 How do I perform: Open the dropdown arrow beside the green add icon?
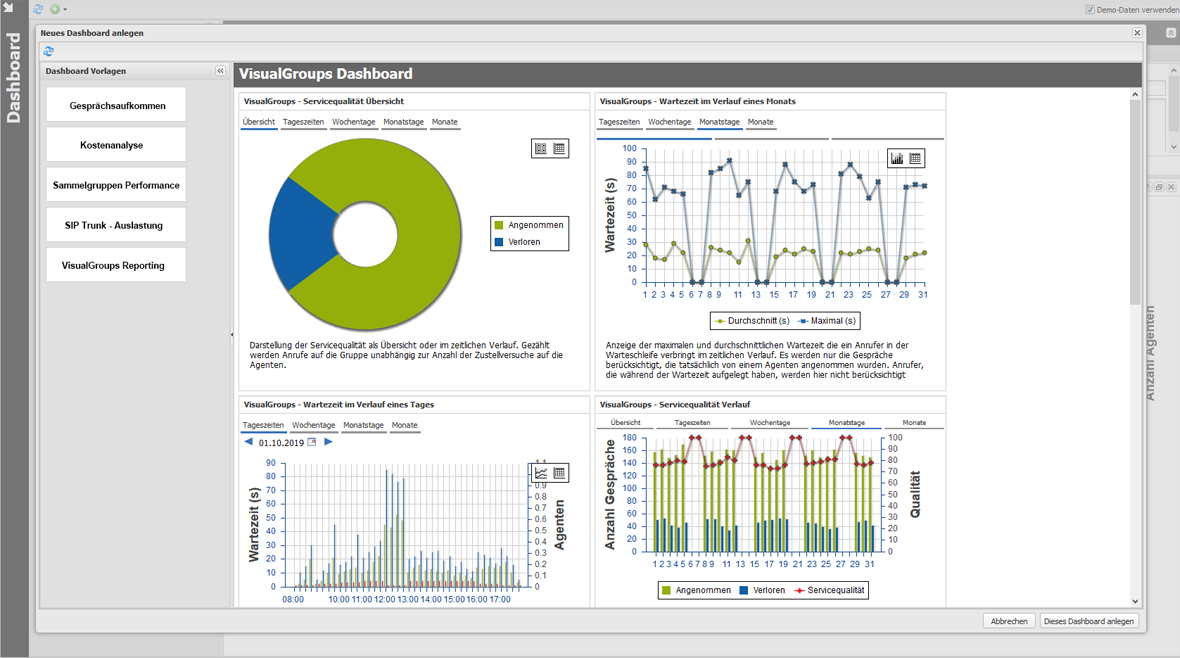click(65, 10)
